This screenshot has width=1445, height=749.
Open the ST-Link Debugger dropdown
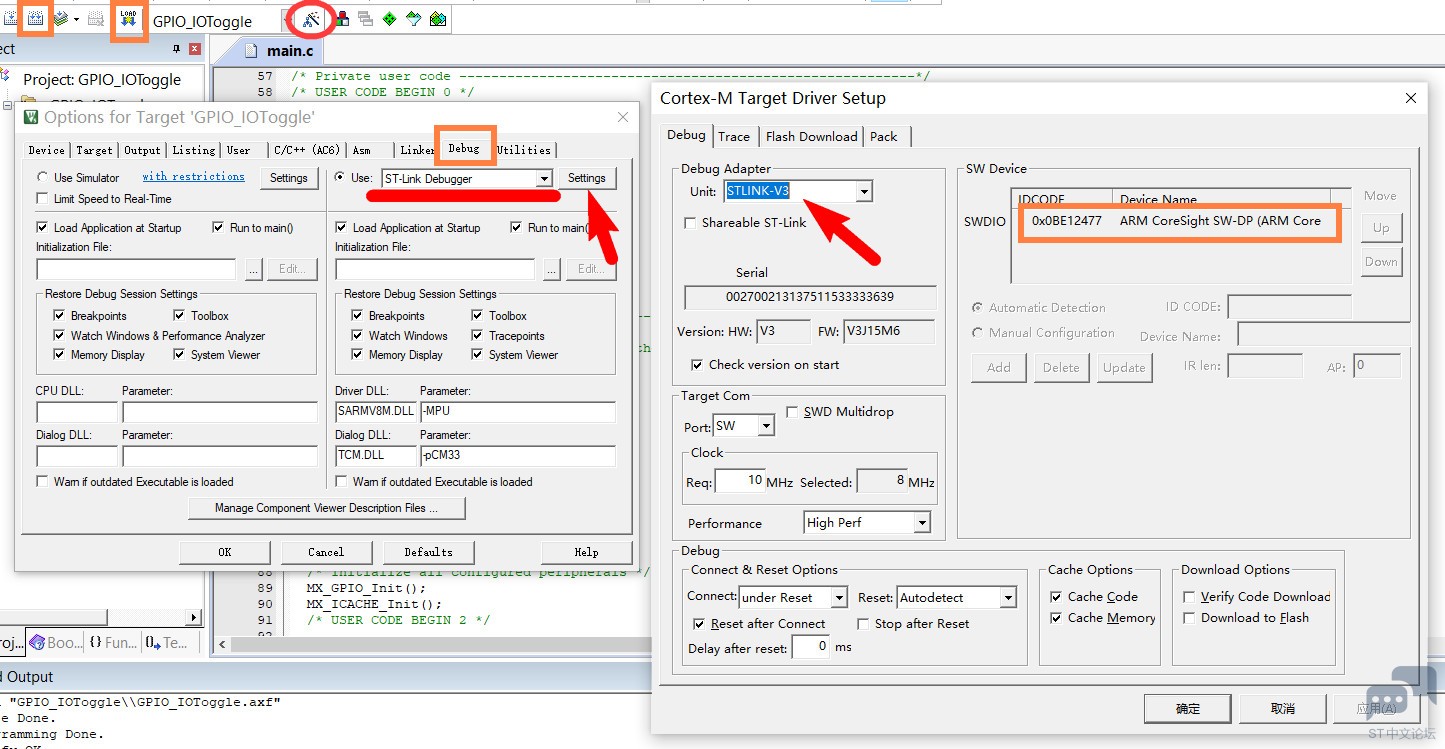(543, 179)
